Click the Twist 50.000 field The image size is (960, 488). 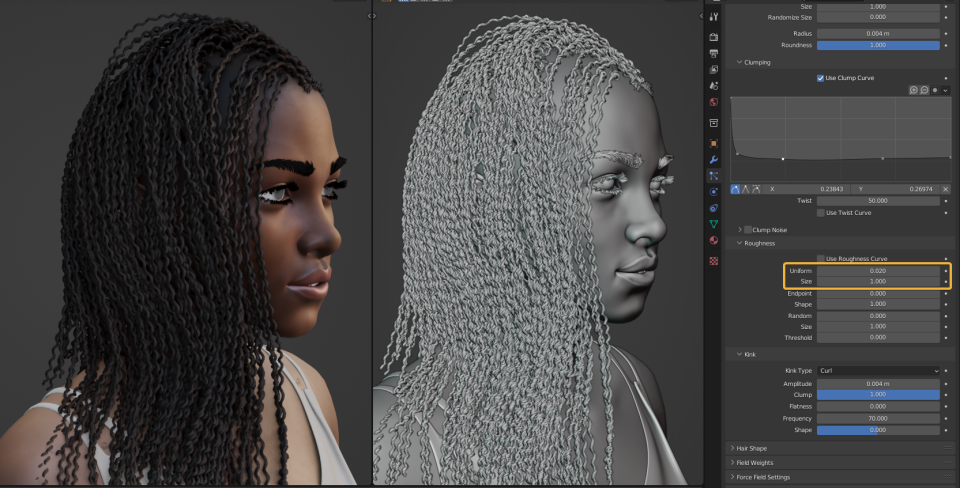pyautogui.click(x=878, y=201)
